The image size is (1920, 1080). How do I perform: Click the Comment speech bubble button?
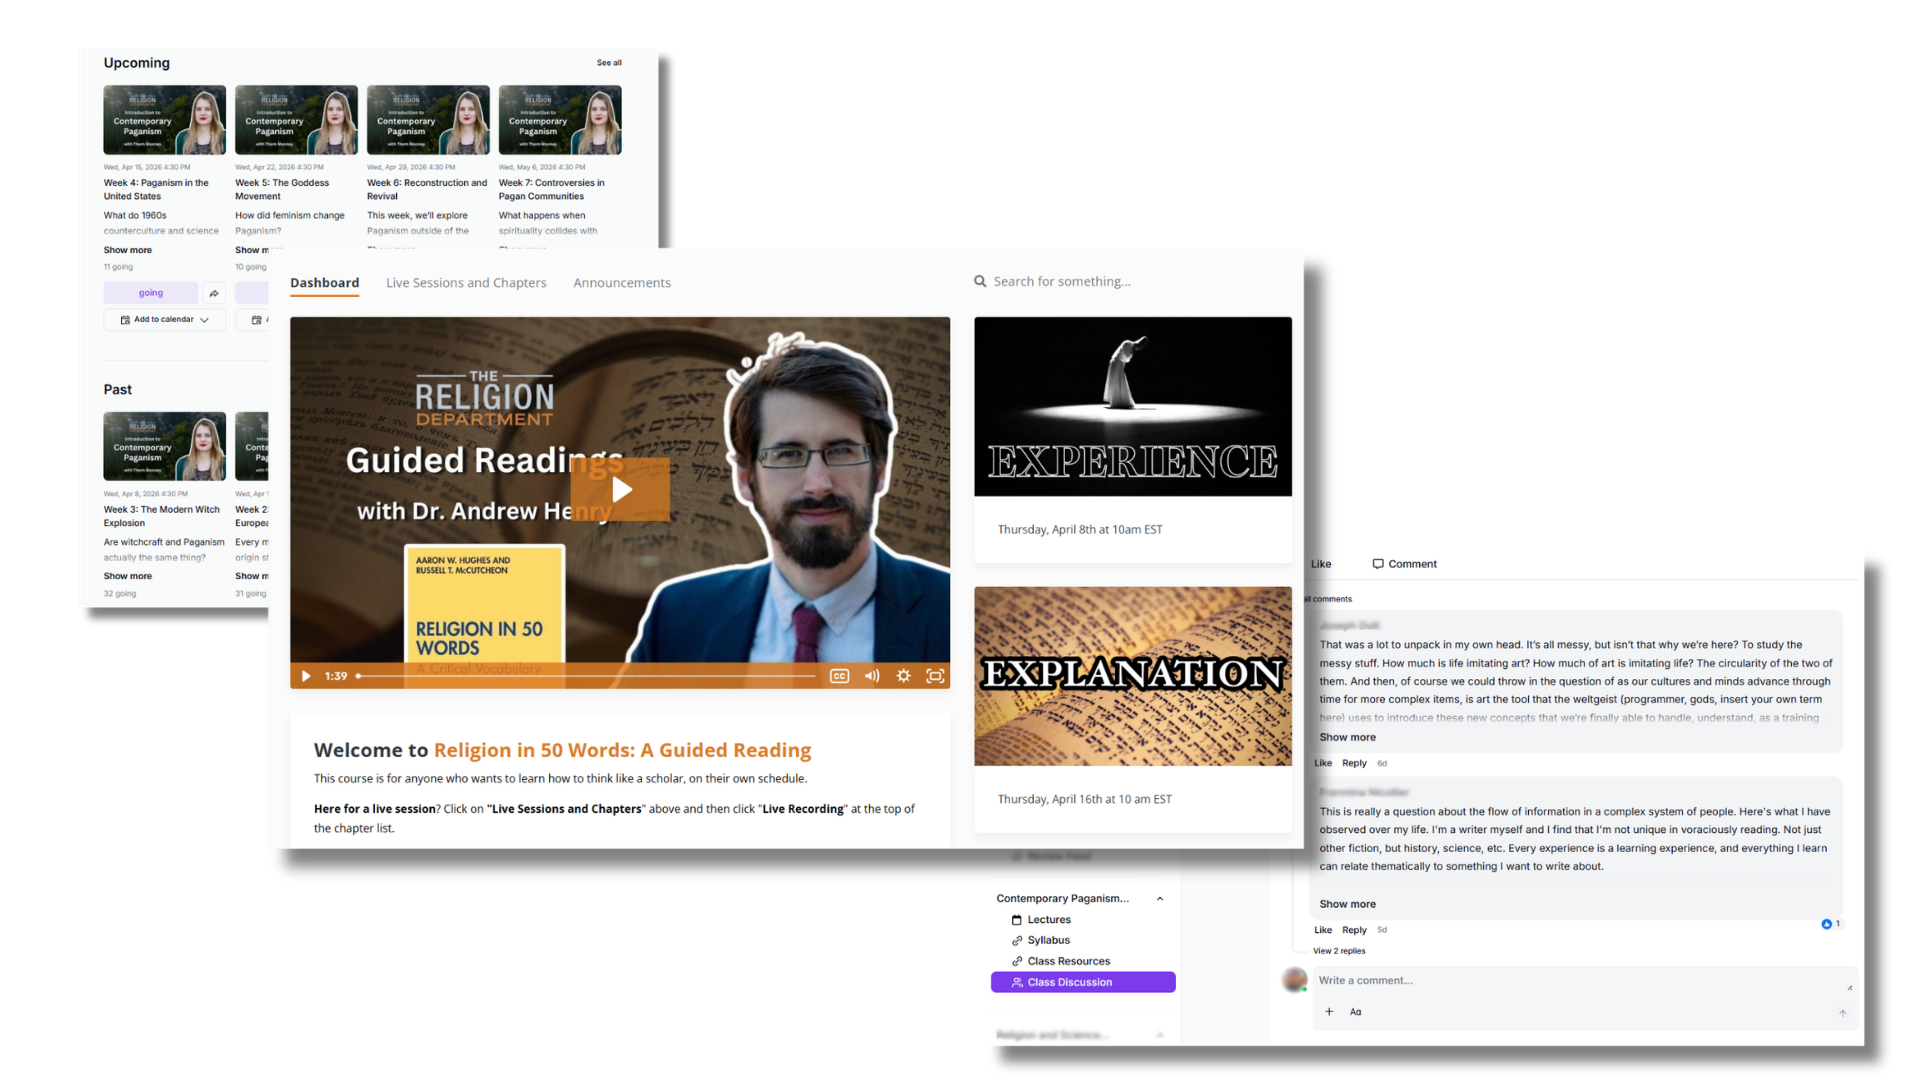point(1404,564)
